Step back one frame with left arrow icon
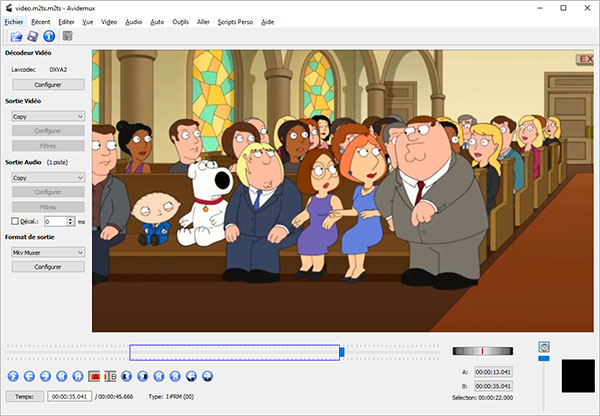This screenshot has width=600, height=416. click(29, 376)
